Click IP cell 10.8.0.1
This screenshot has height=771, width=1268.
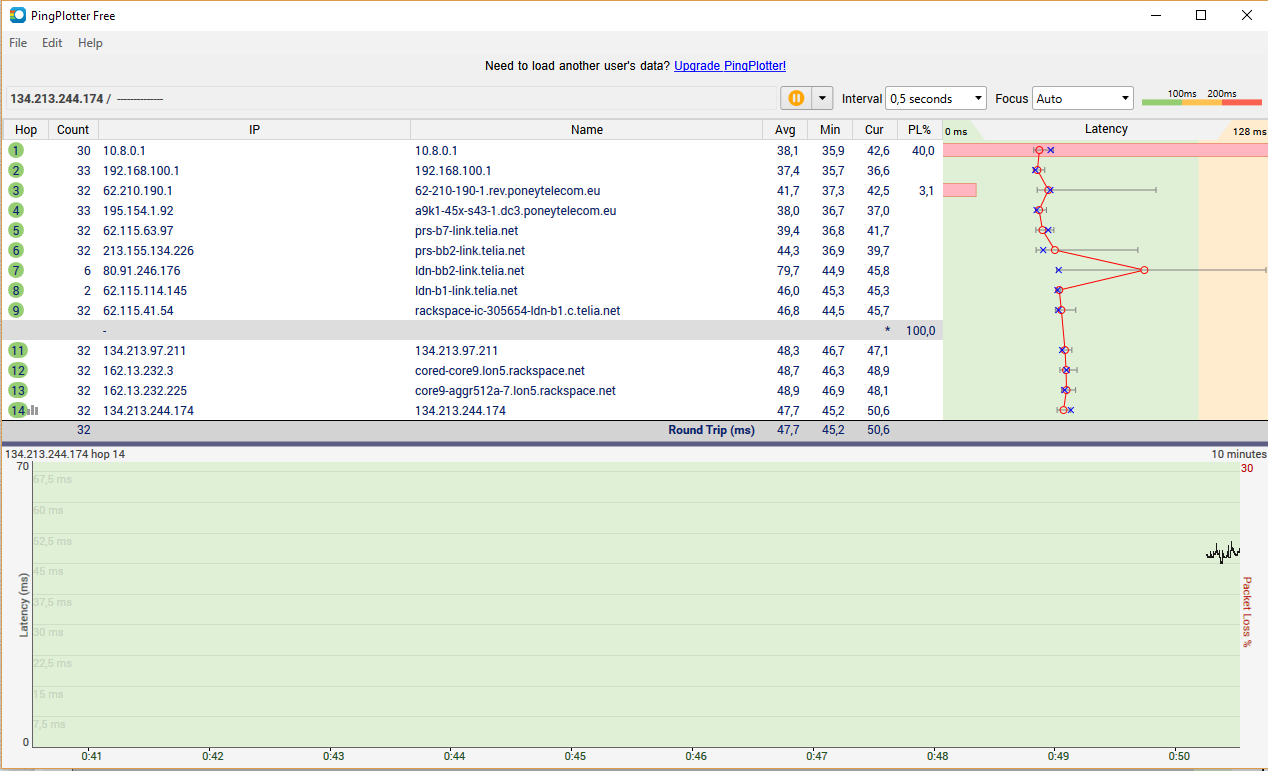coord(124,150)
